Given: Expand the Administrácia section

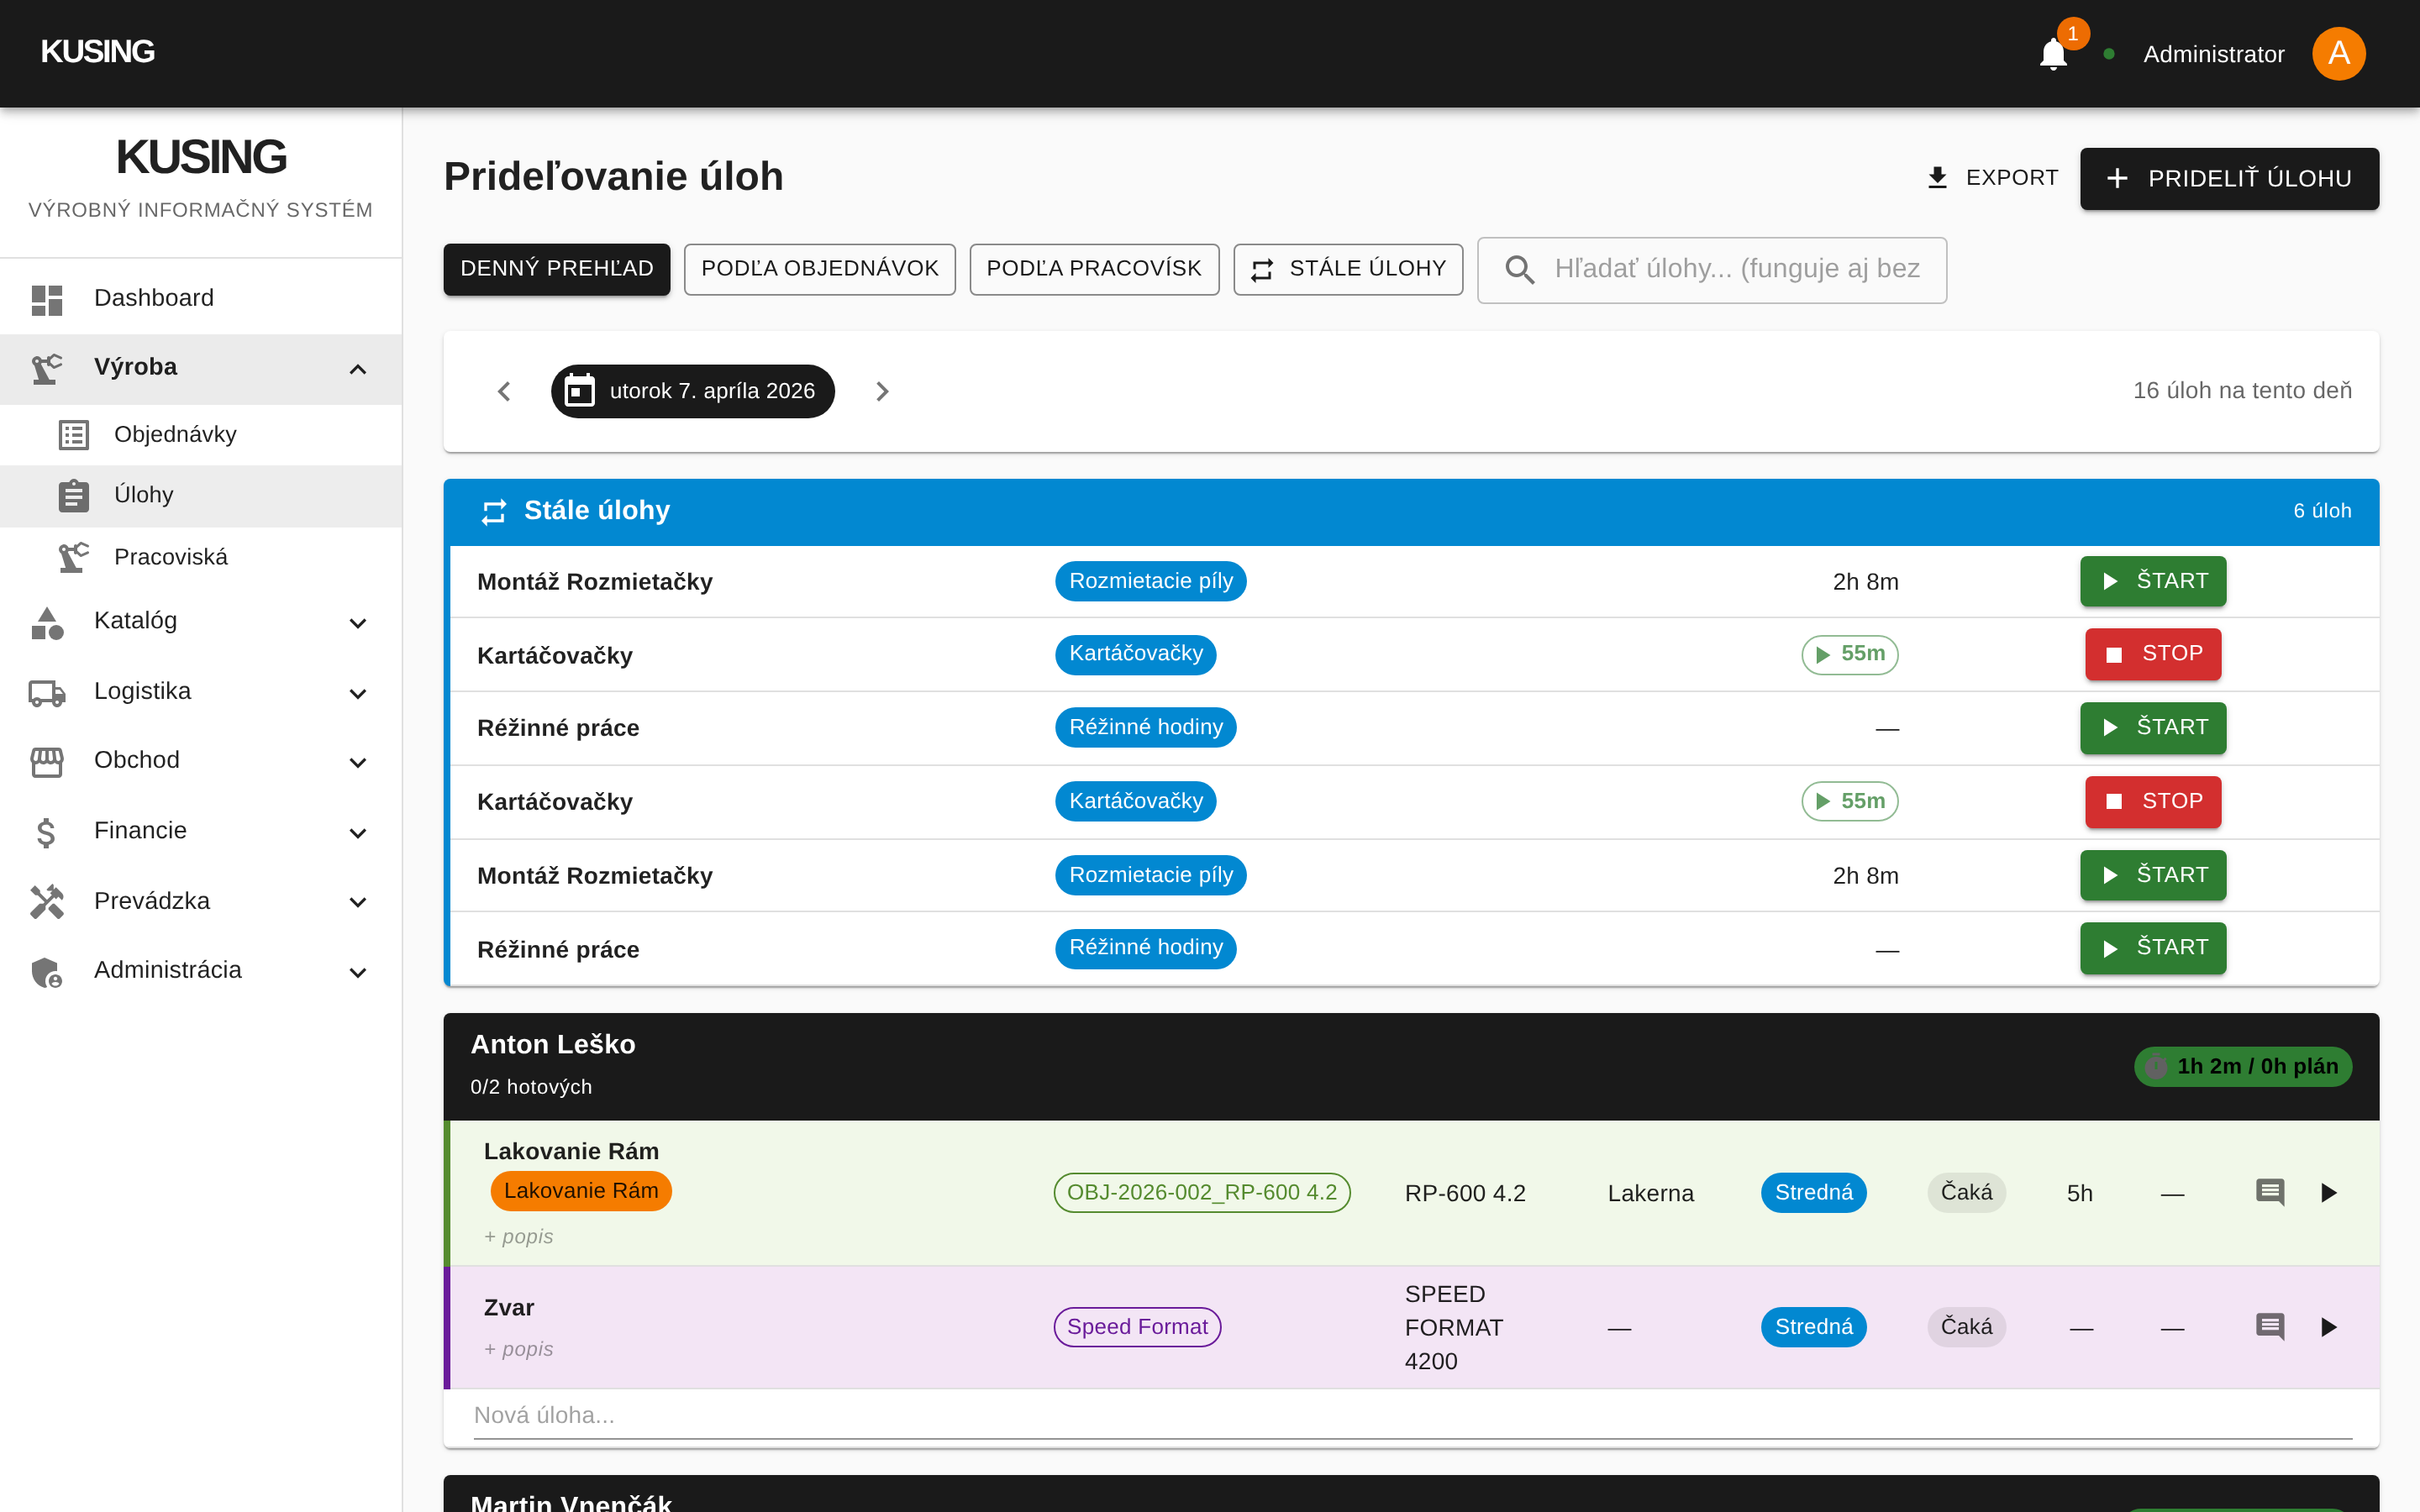Looking at the screenshot, I should (201, 970).
